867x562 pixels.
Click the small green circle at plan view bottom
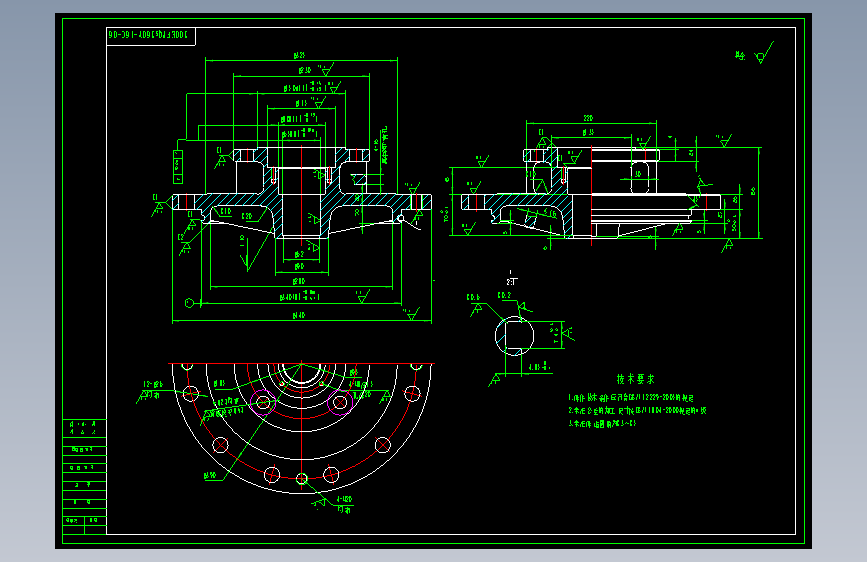[301, 479]
